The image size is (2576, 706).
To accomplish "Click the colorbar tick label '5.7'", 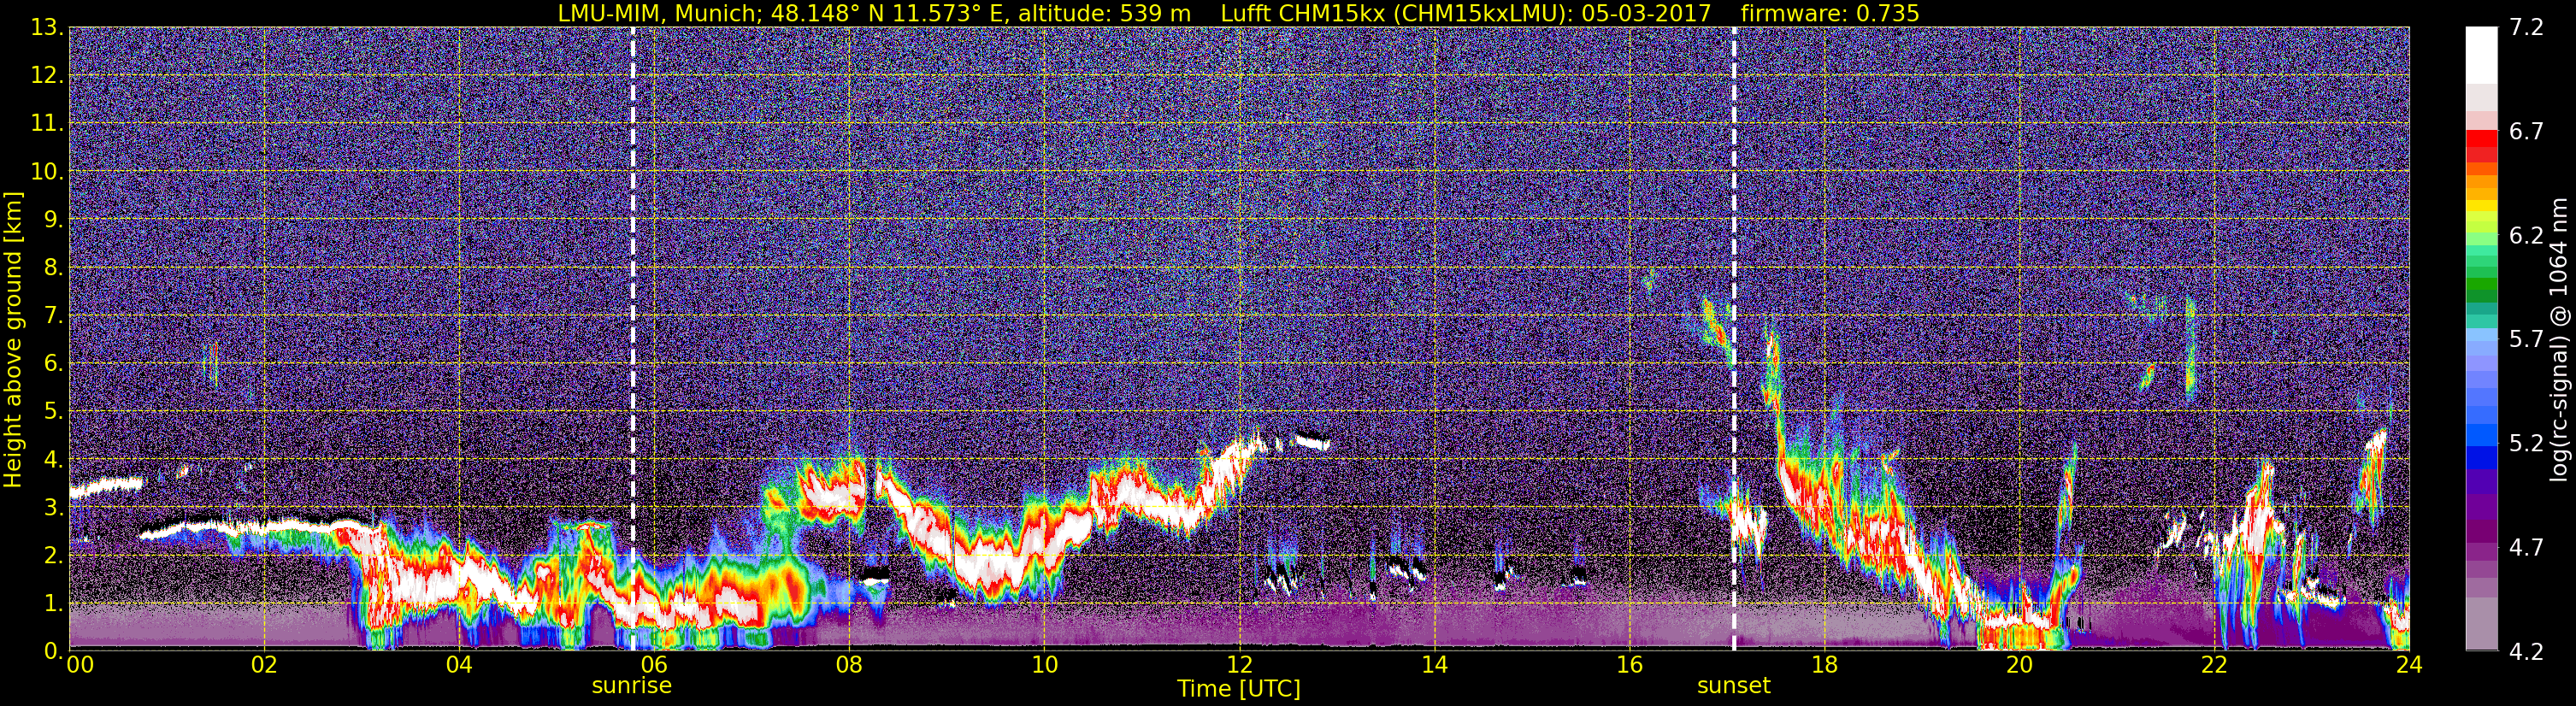I will pos(2526,339).
